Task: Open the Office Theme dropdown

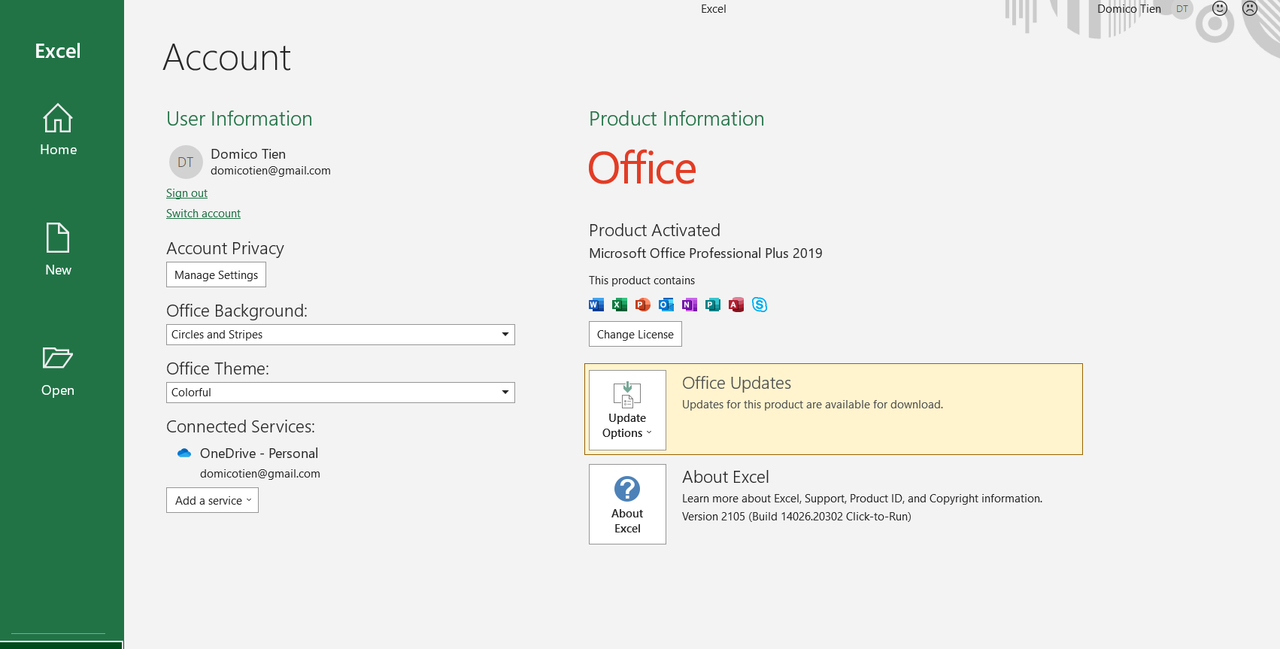Action: (x=340, y=392)
